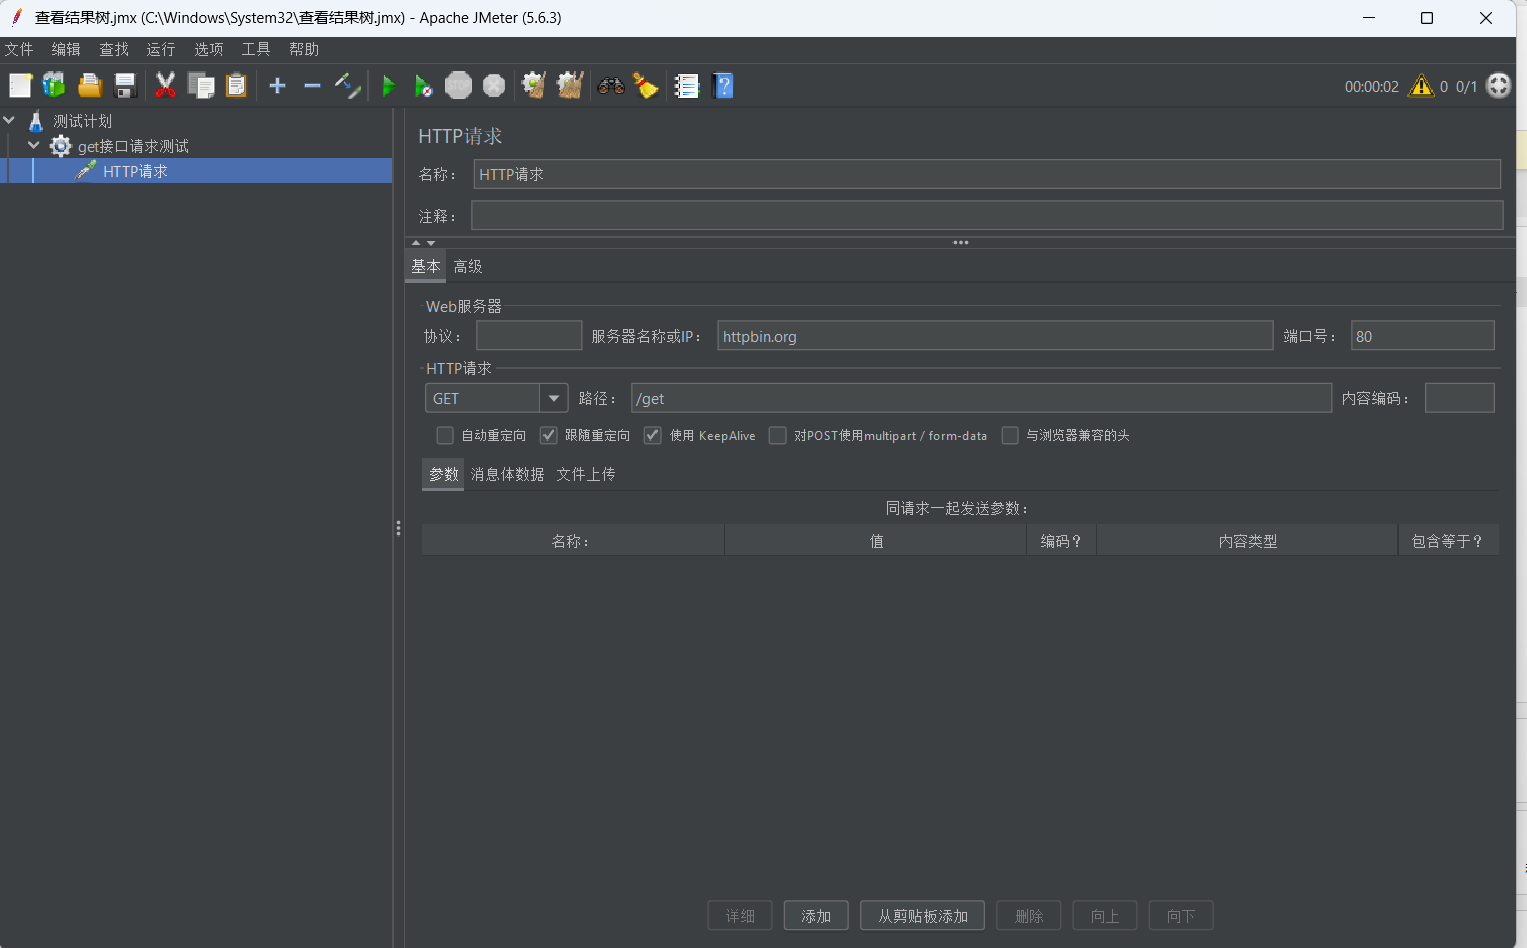1527x948 pixels.
Task: Open the 运行 menu
Action: click(x=161, y=49)
